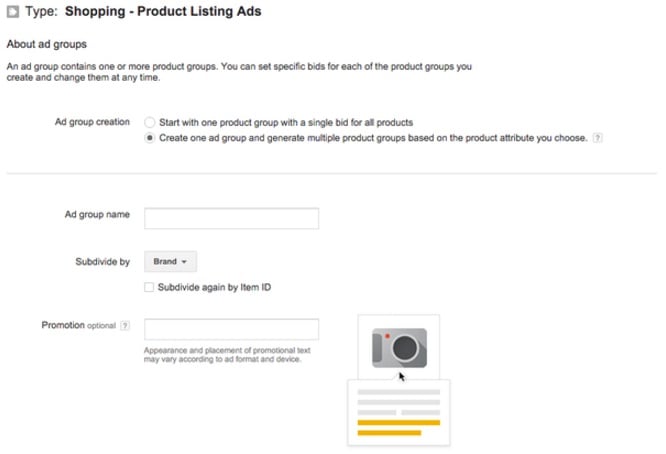Click the 'Subdivide again by Item ID' label

214,287
